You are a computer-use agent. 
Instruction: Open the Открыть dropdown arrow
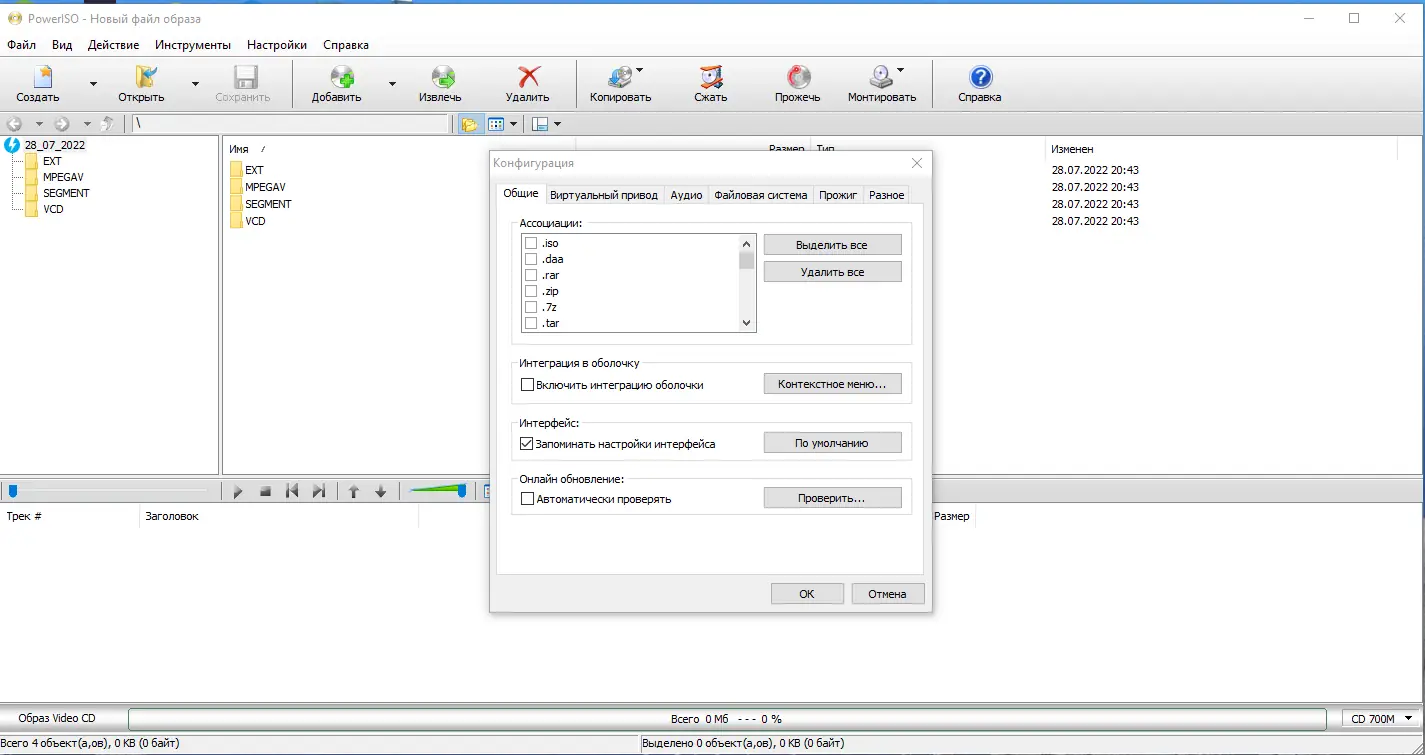[195, 84]
